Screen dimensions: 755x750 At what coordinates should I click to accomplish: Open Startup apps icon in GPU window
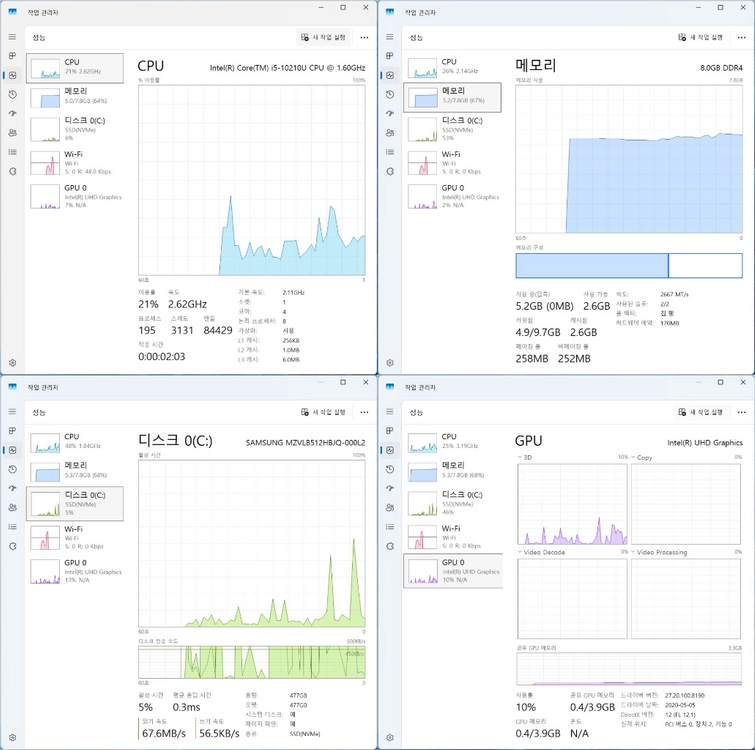pos(390,489)
